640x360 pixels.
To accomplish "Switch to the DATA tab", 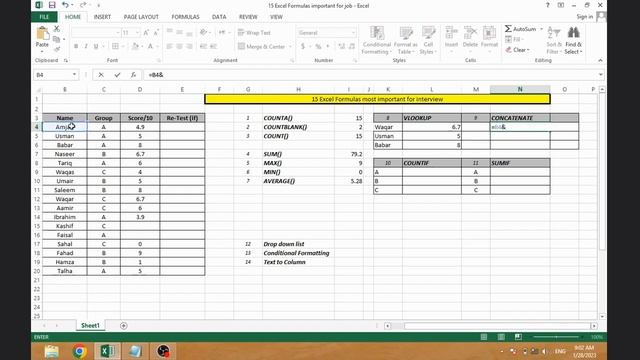I will click(x=219, y=17).
